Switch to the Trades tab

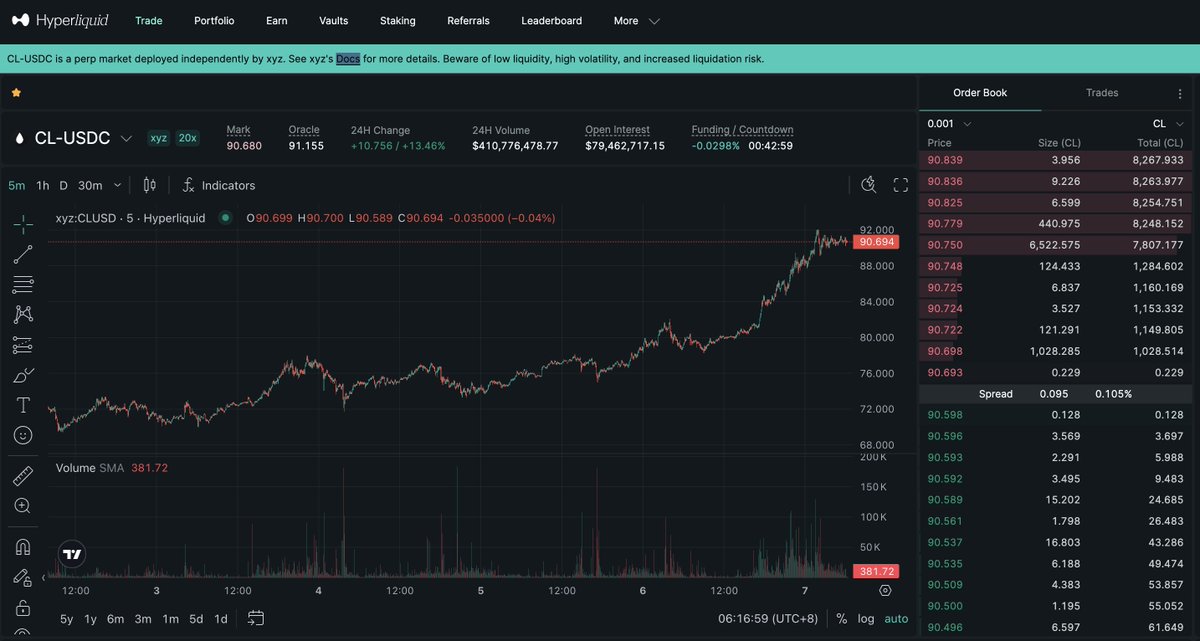click(x=1101, y=92)
